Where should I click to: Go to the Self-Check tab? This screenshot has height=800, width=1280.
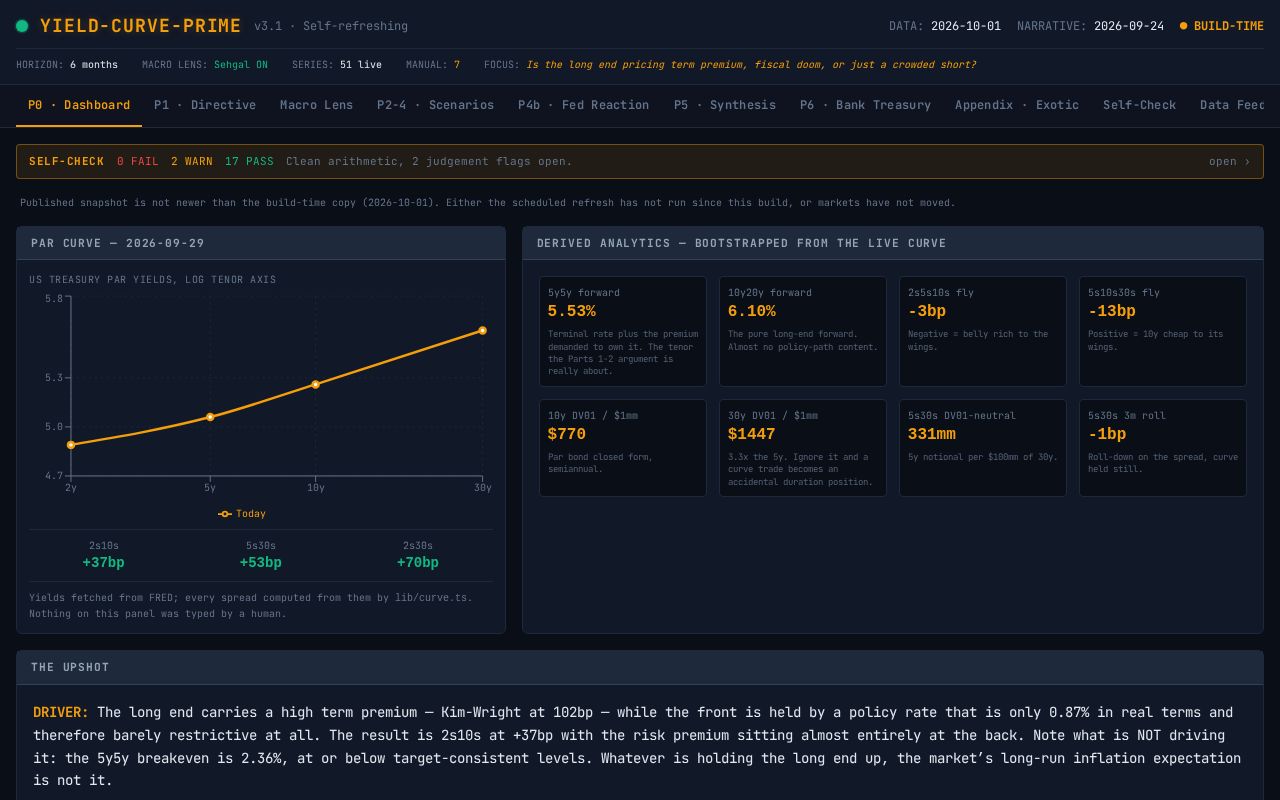pos(1139,105)
